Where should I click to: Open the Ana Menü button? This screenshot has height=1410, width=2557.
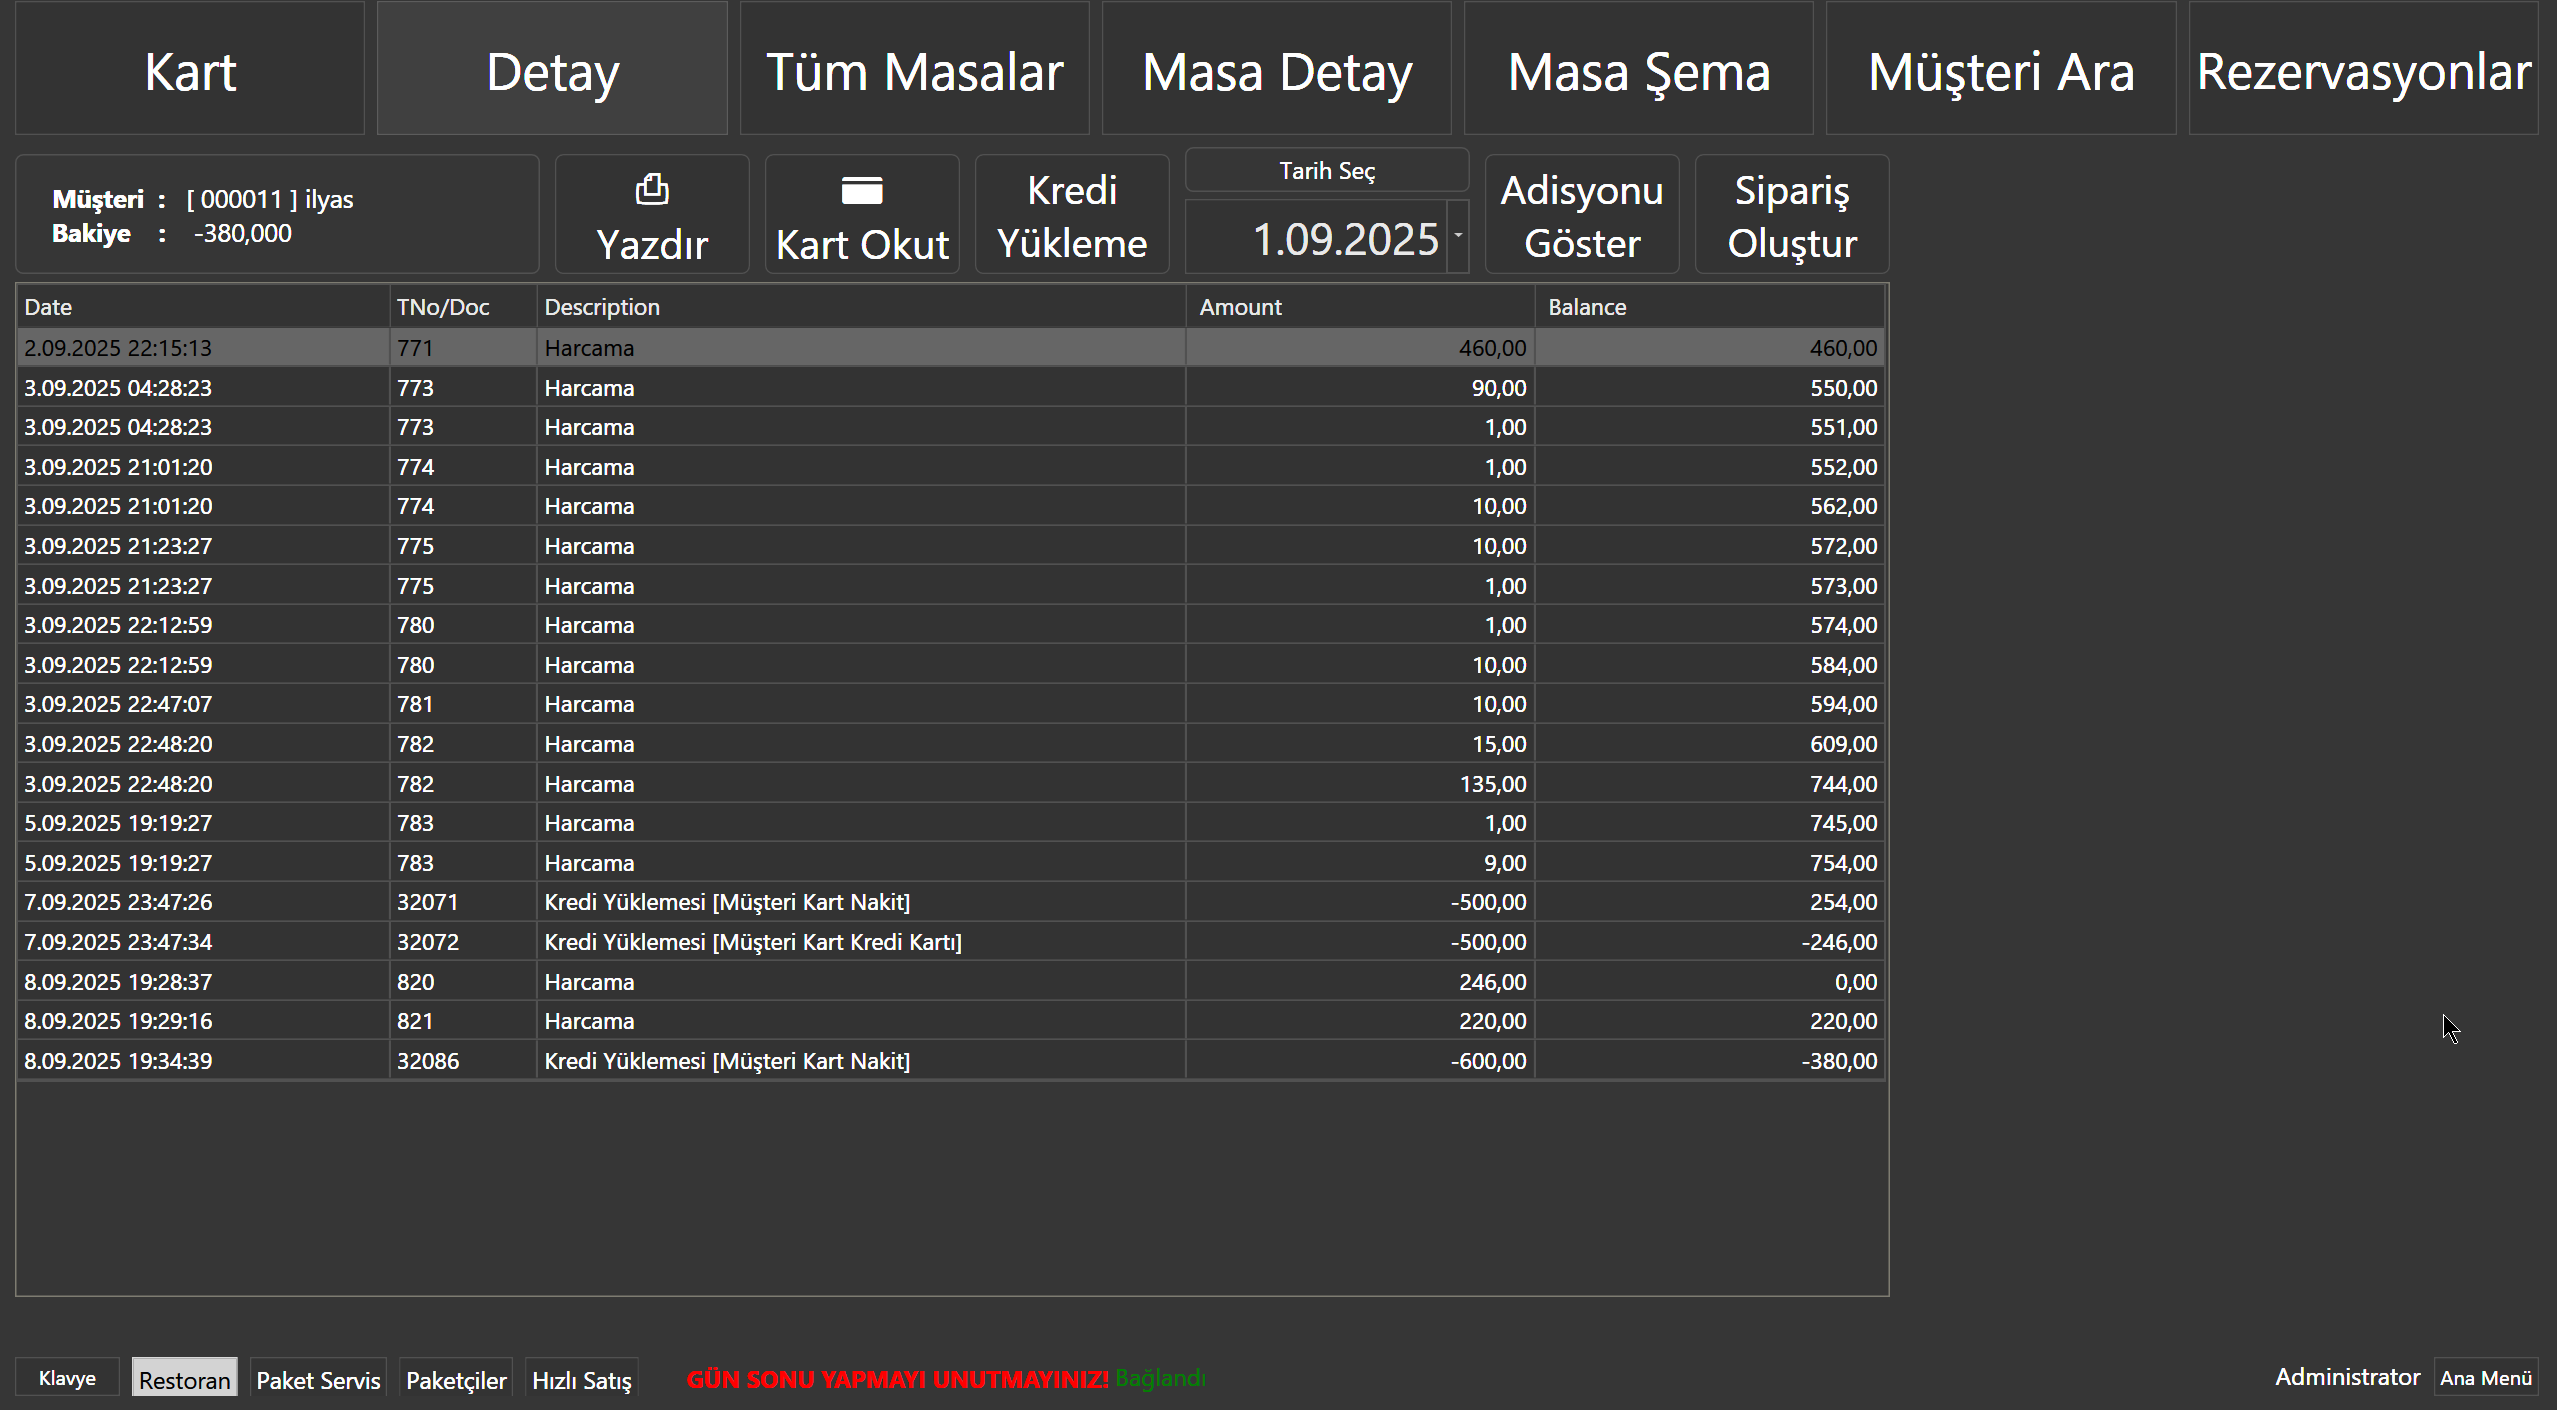[x=2485, y=1378]
